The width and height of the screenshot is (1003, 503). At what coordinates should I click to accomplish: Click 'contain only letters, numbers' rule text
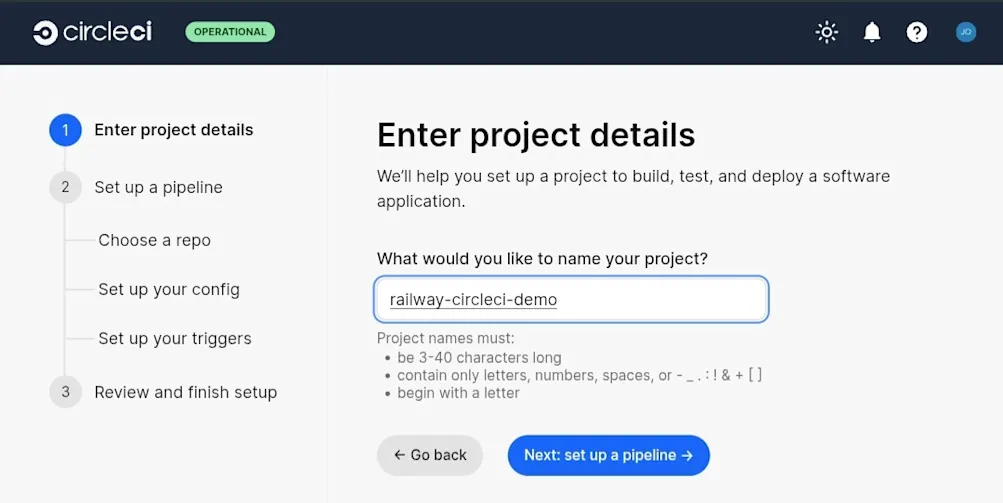(580, 376)
